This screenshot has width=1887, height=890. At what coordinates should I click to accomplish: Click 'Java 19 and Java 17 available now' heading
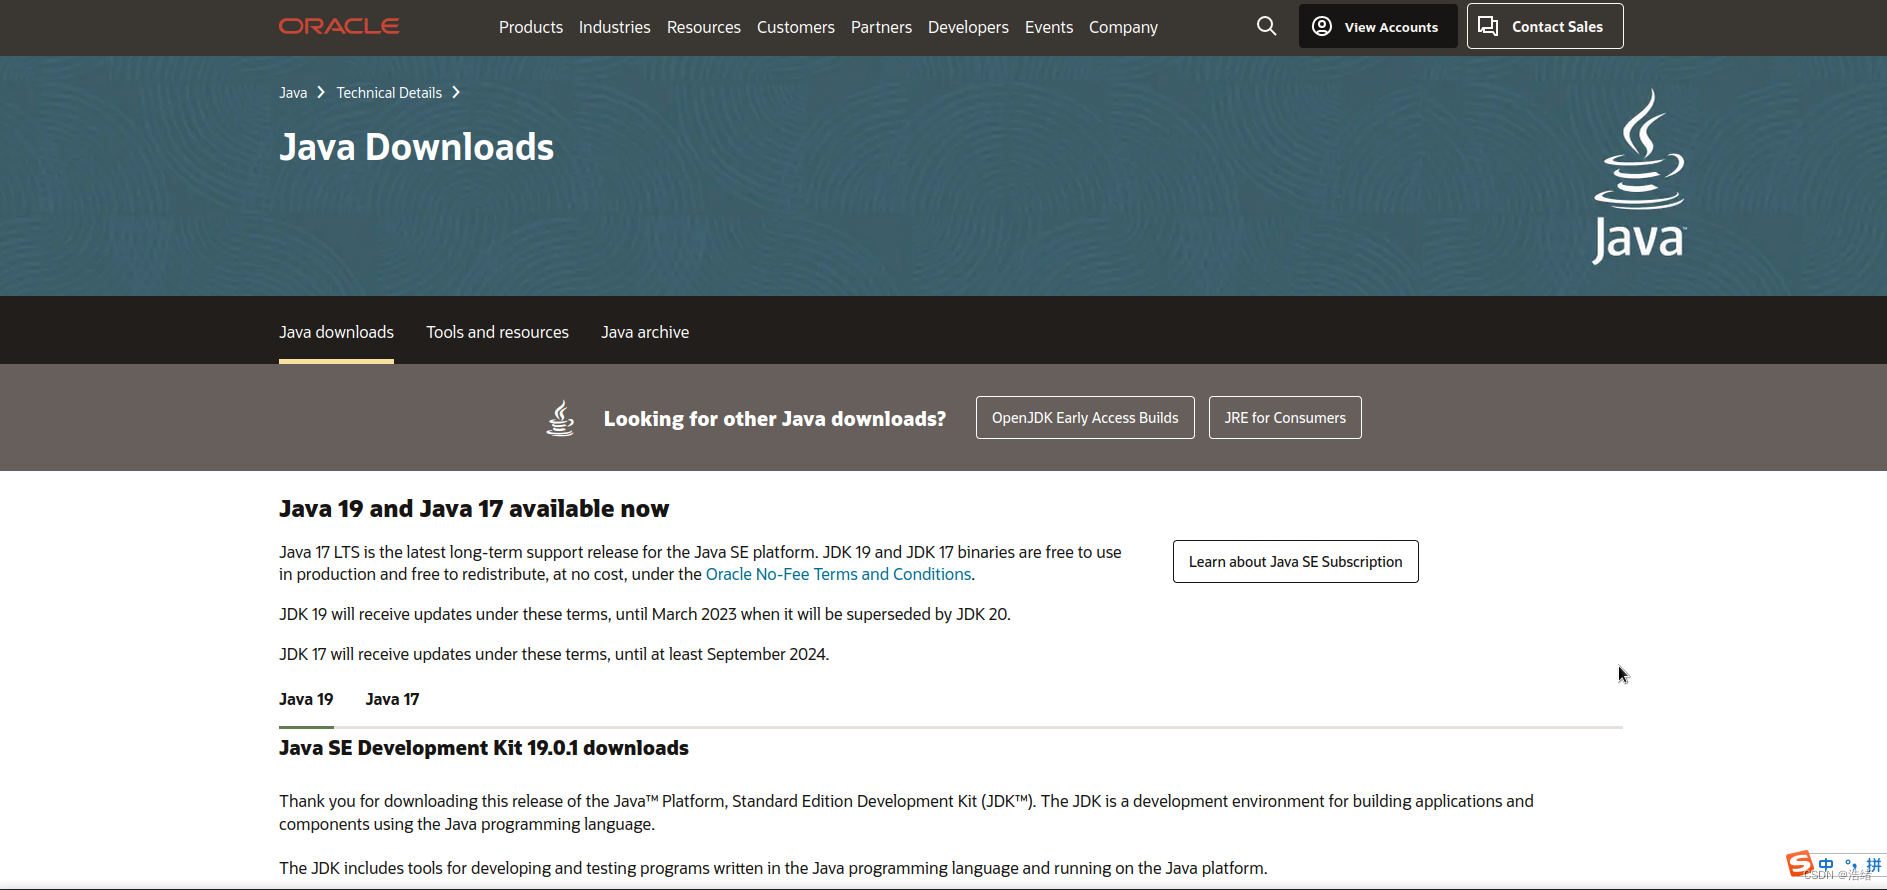(474, 509)
